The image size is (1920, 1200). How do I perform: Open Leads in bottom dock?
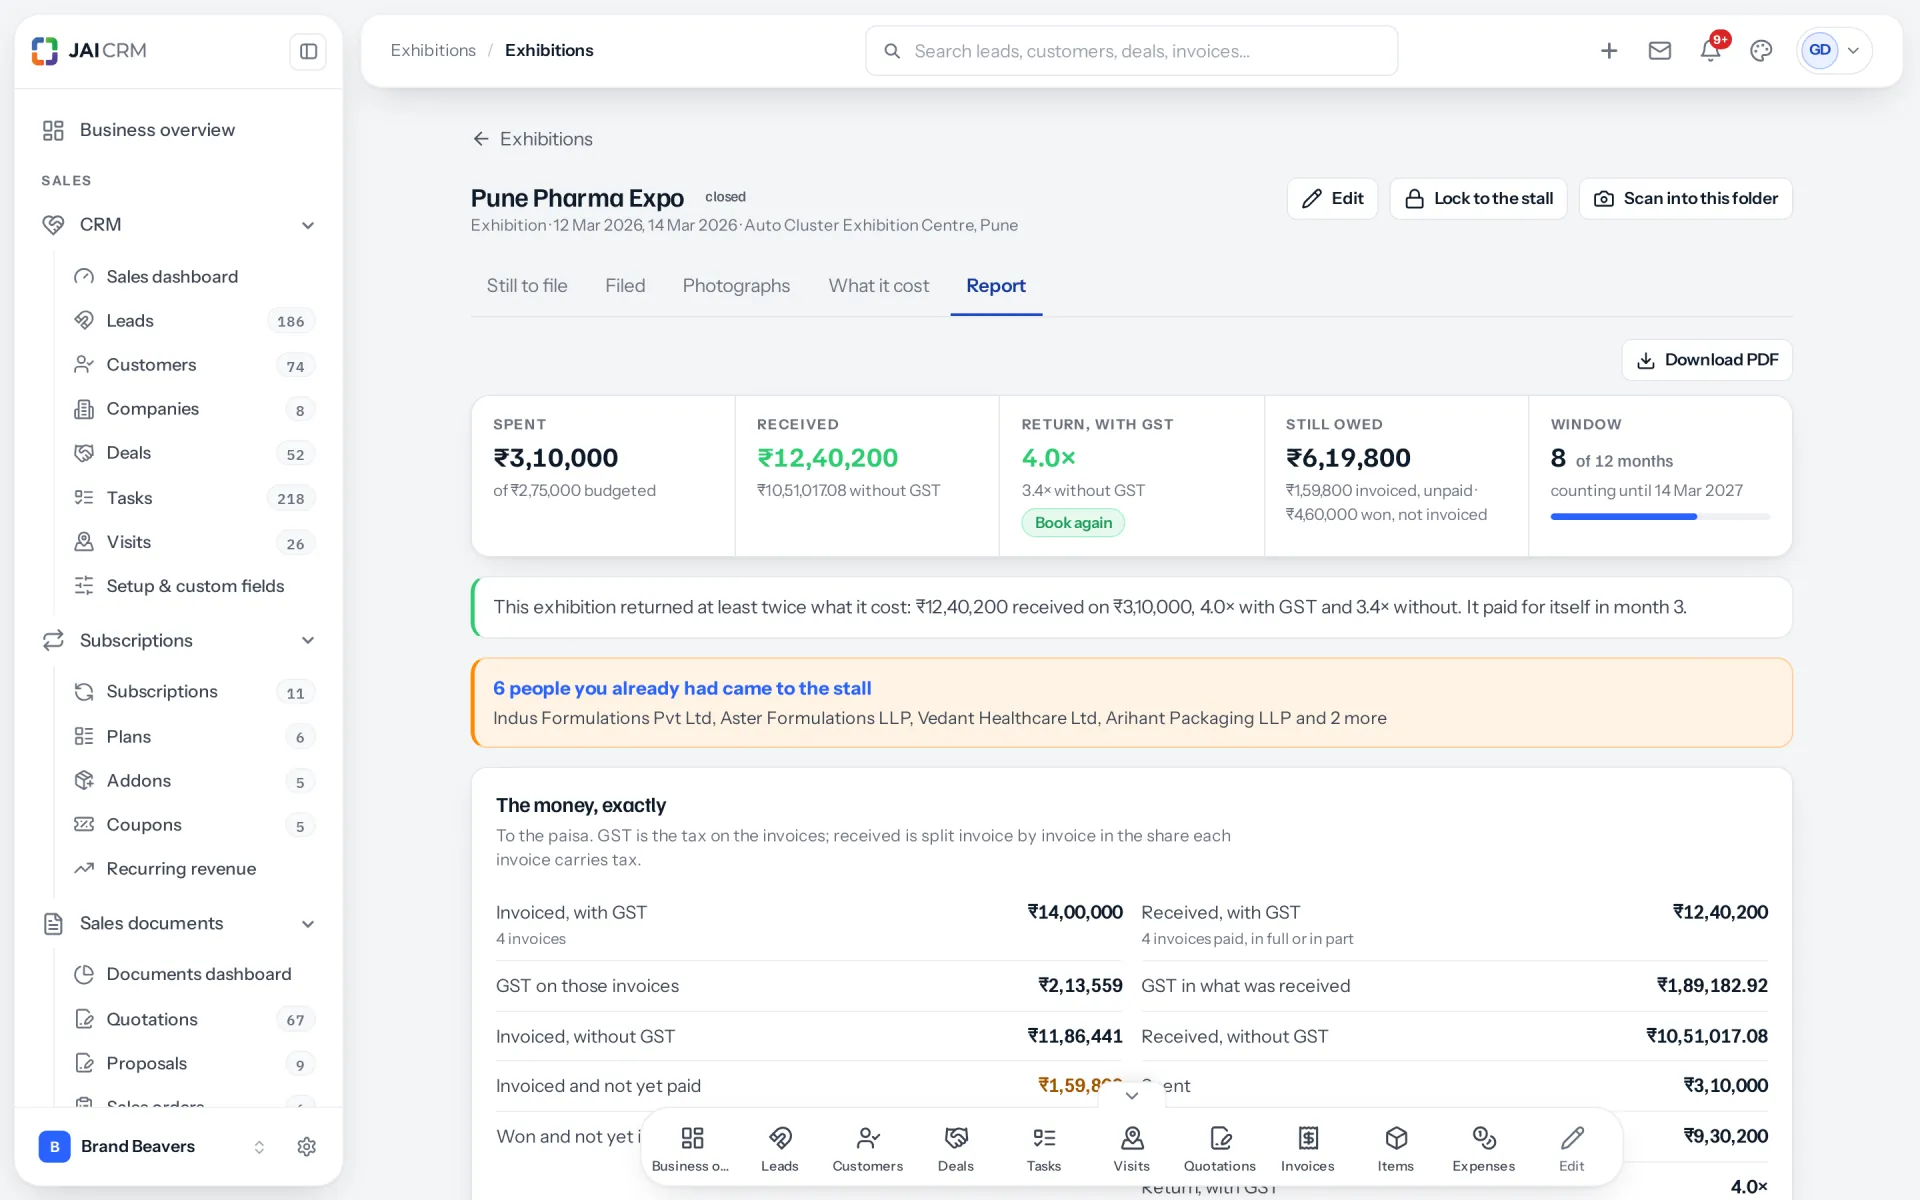click(780, 1148)
